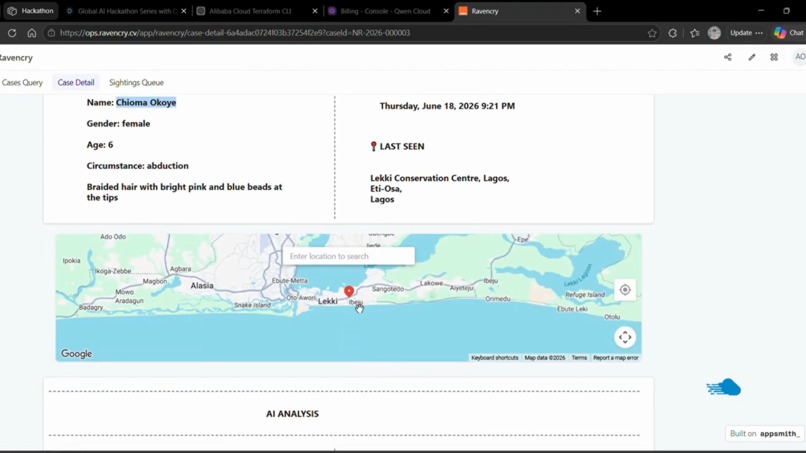
Task: Open the map Terms link
Action: coord(579,357)
